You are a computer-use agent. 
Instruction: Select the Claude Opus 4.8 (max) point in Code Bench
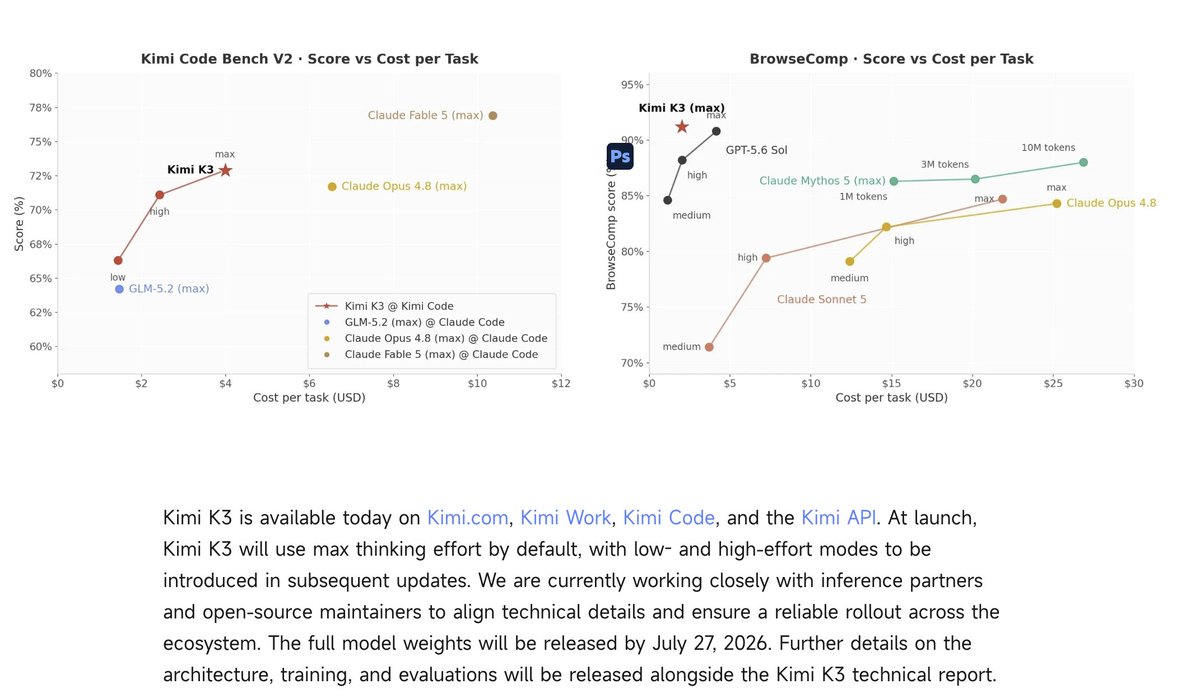point(332,187)
